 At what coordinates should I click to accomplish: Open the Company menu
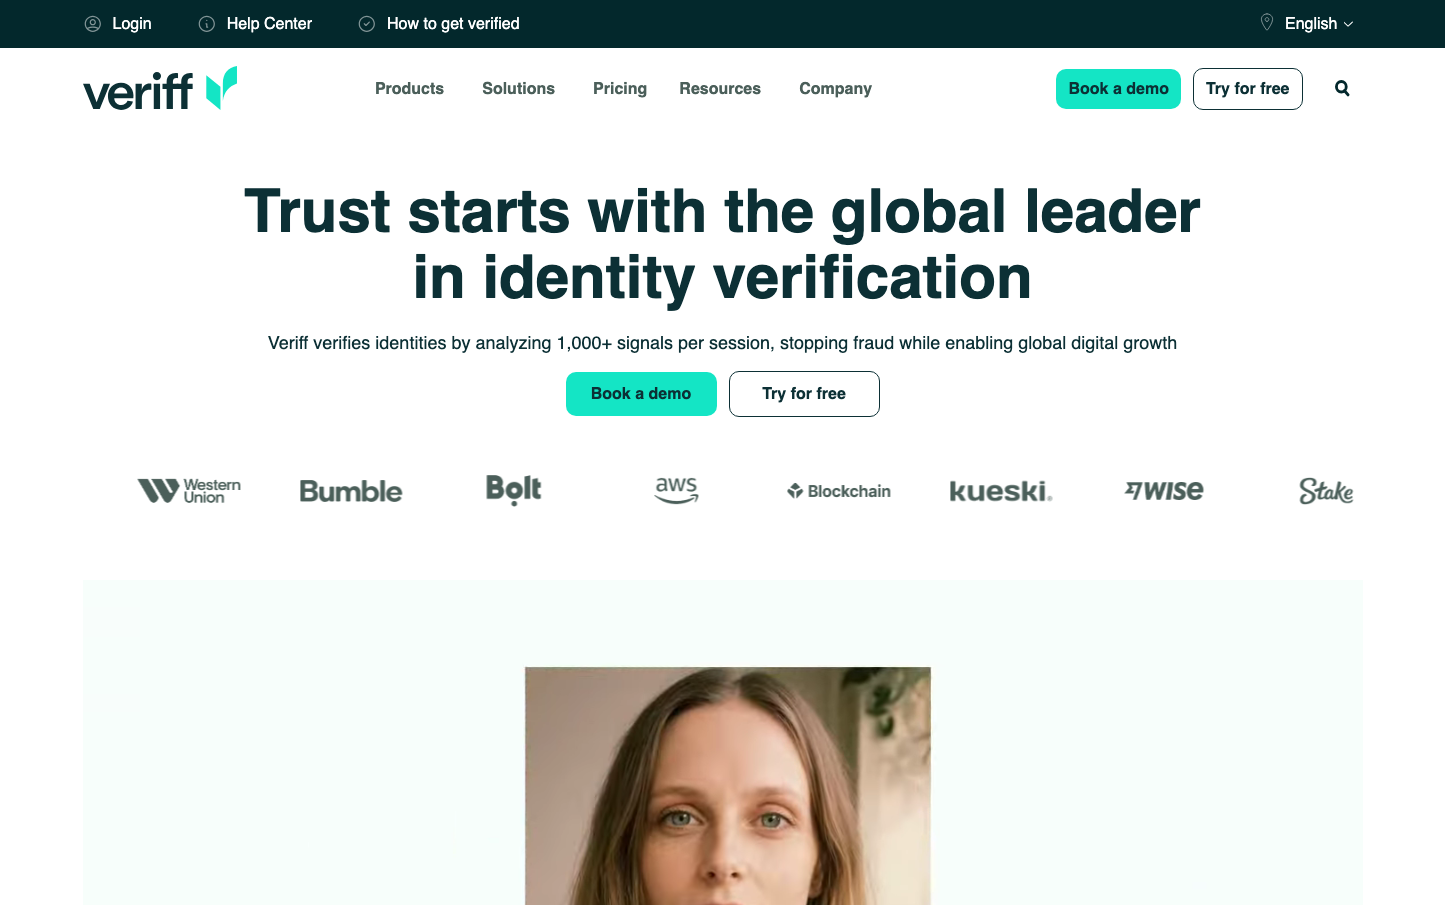click(835, 89)
